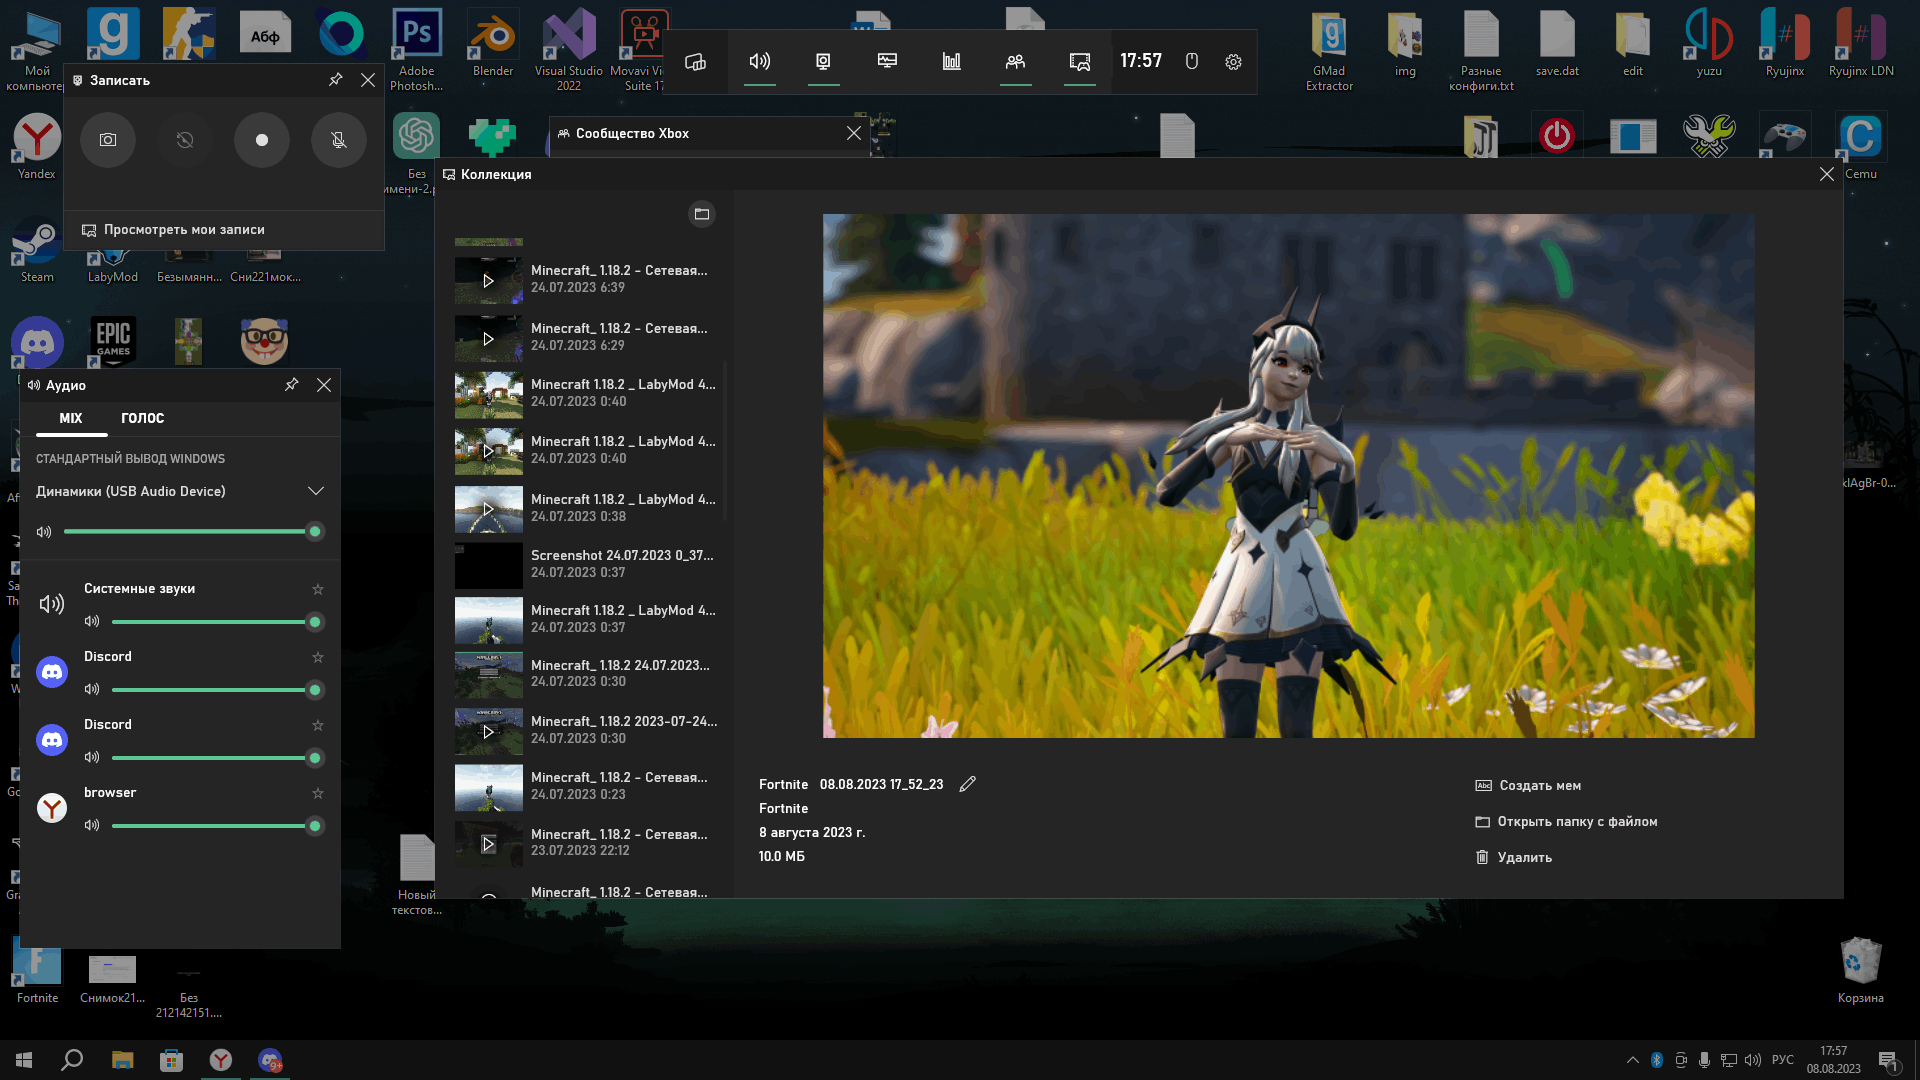Toggle the Resources widget in Game Bar

[951, 62]
